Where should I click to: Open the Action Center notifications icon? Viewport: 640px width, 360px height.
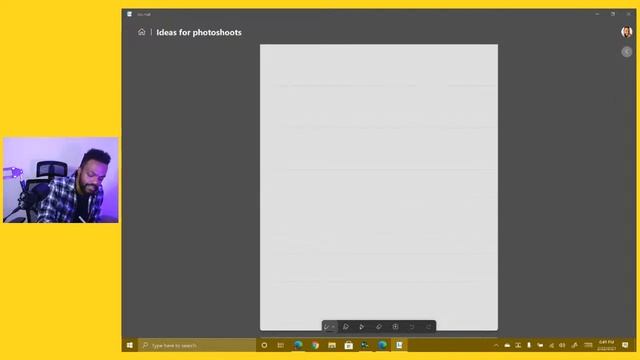[625, 345]
